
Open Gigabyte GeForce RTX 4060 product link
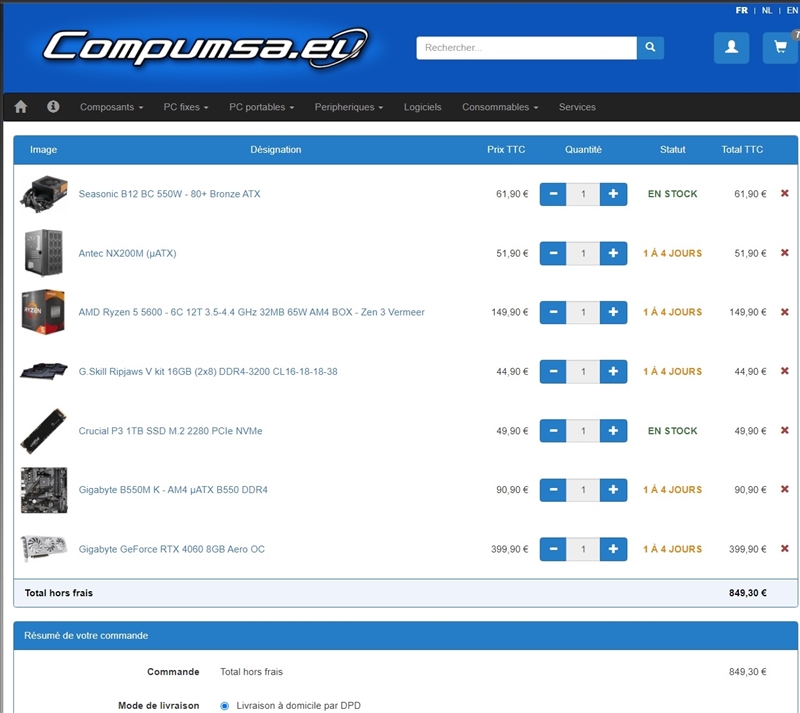click(171, 549)
